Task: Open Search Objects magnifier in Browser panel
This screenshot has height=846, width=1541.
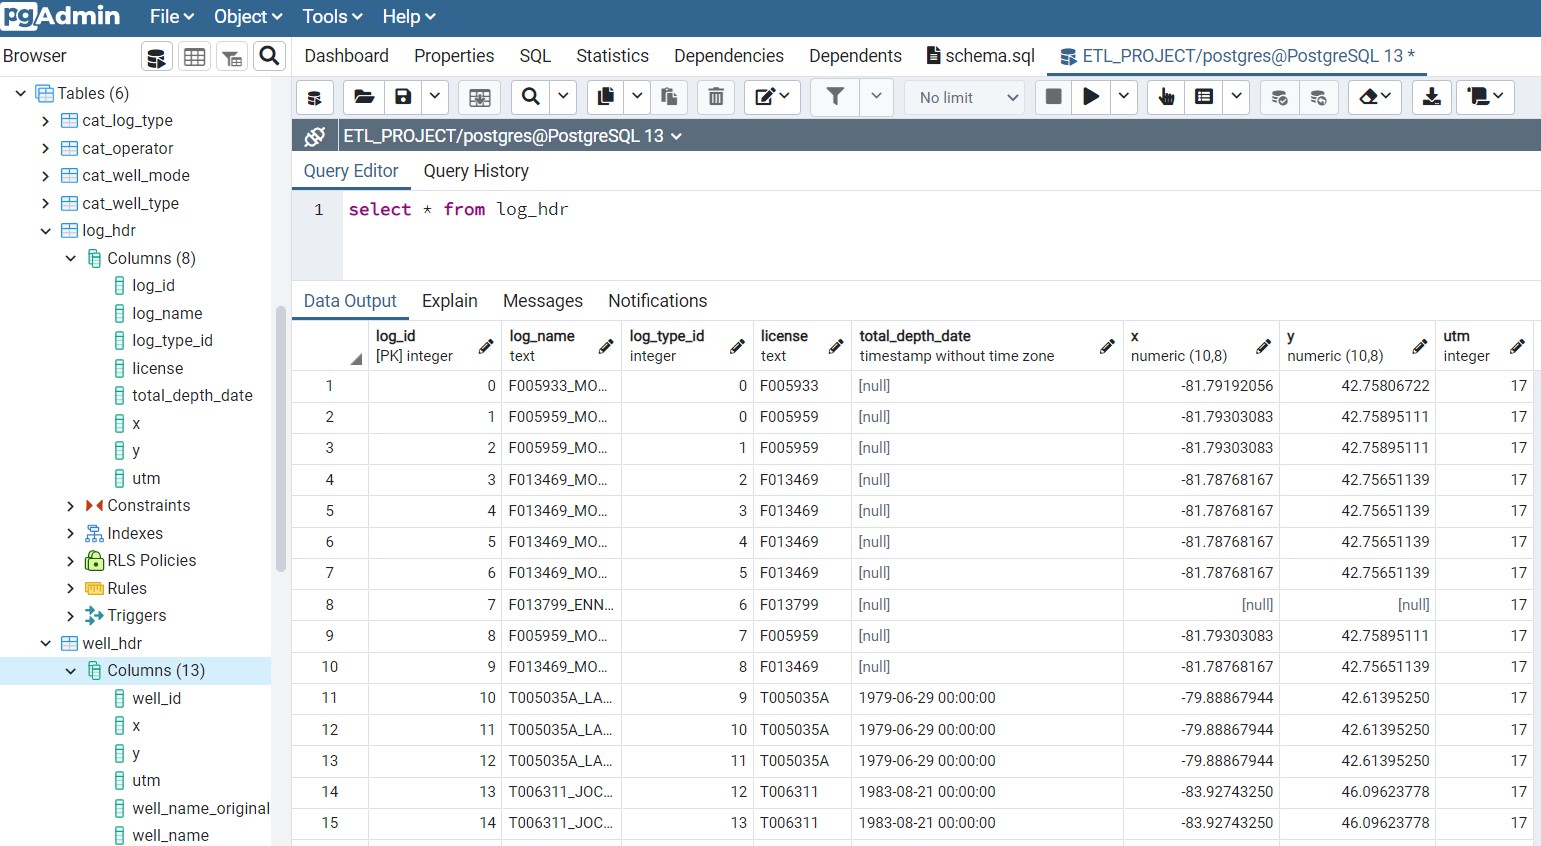Action: coord(269,56)
